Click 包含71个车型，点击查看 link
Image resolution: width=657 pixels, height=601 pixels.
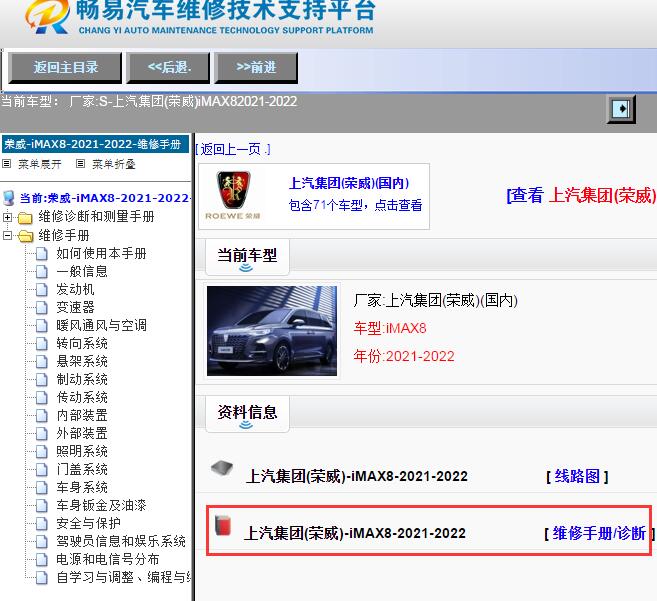tap(355, 205)
